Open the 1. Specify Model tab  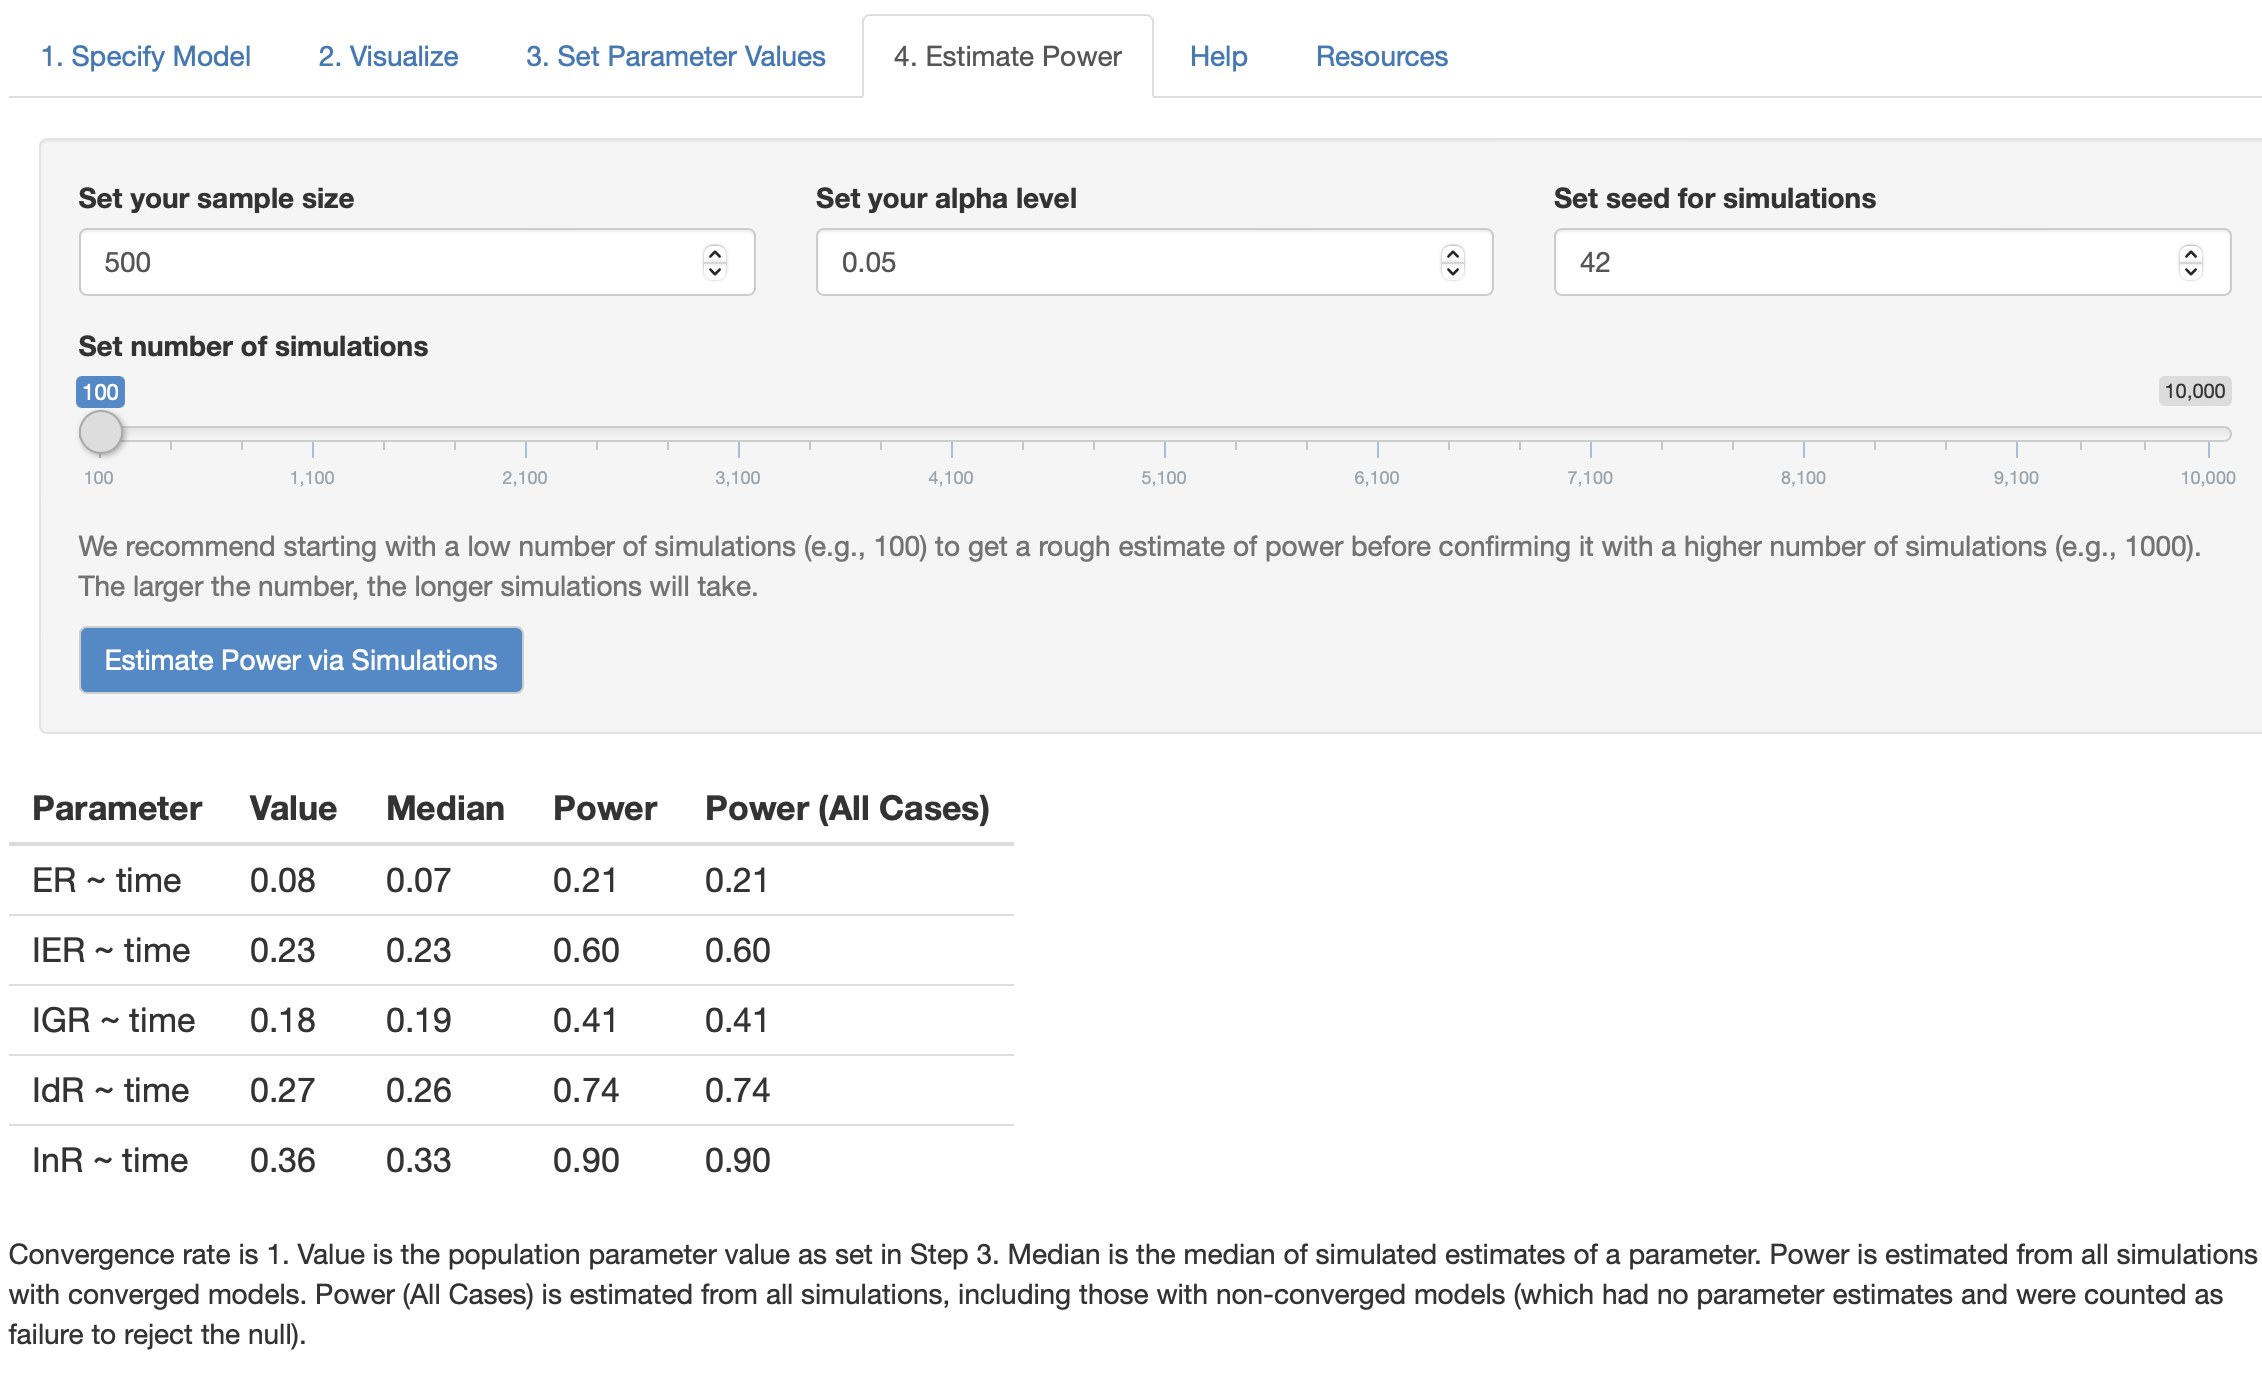[146, 57]
